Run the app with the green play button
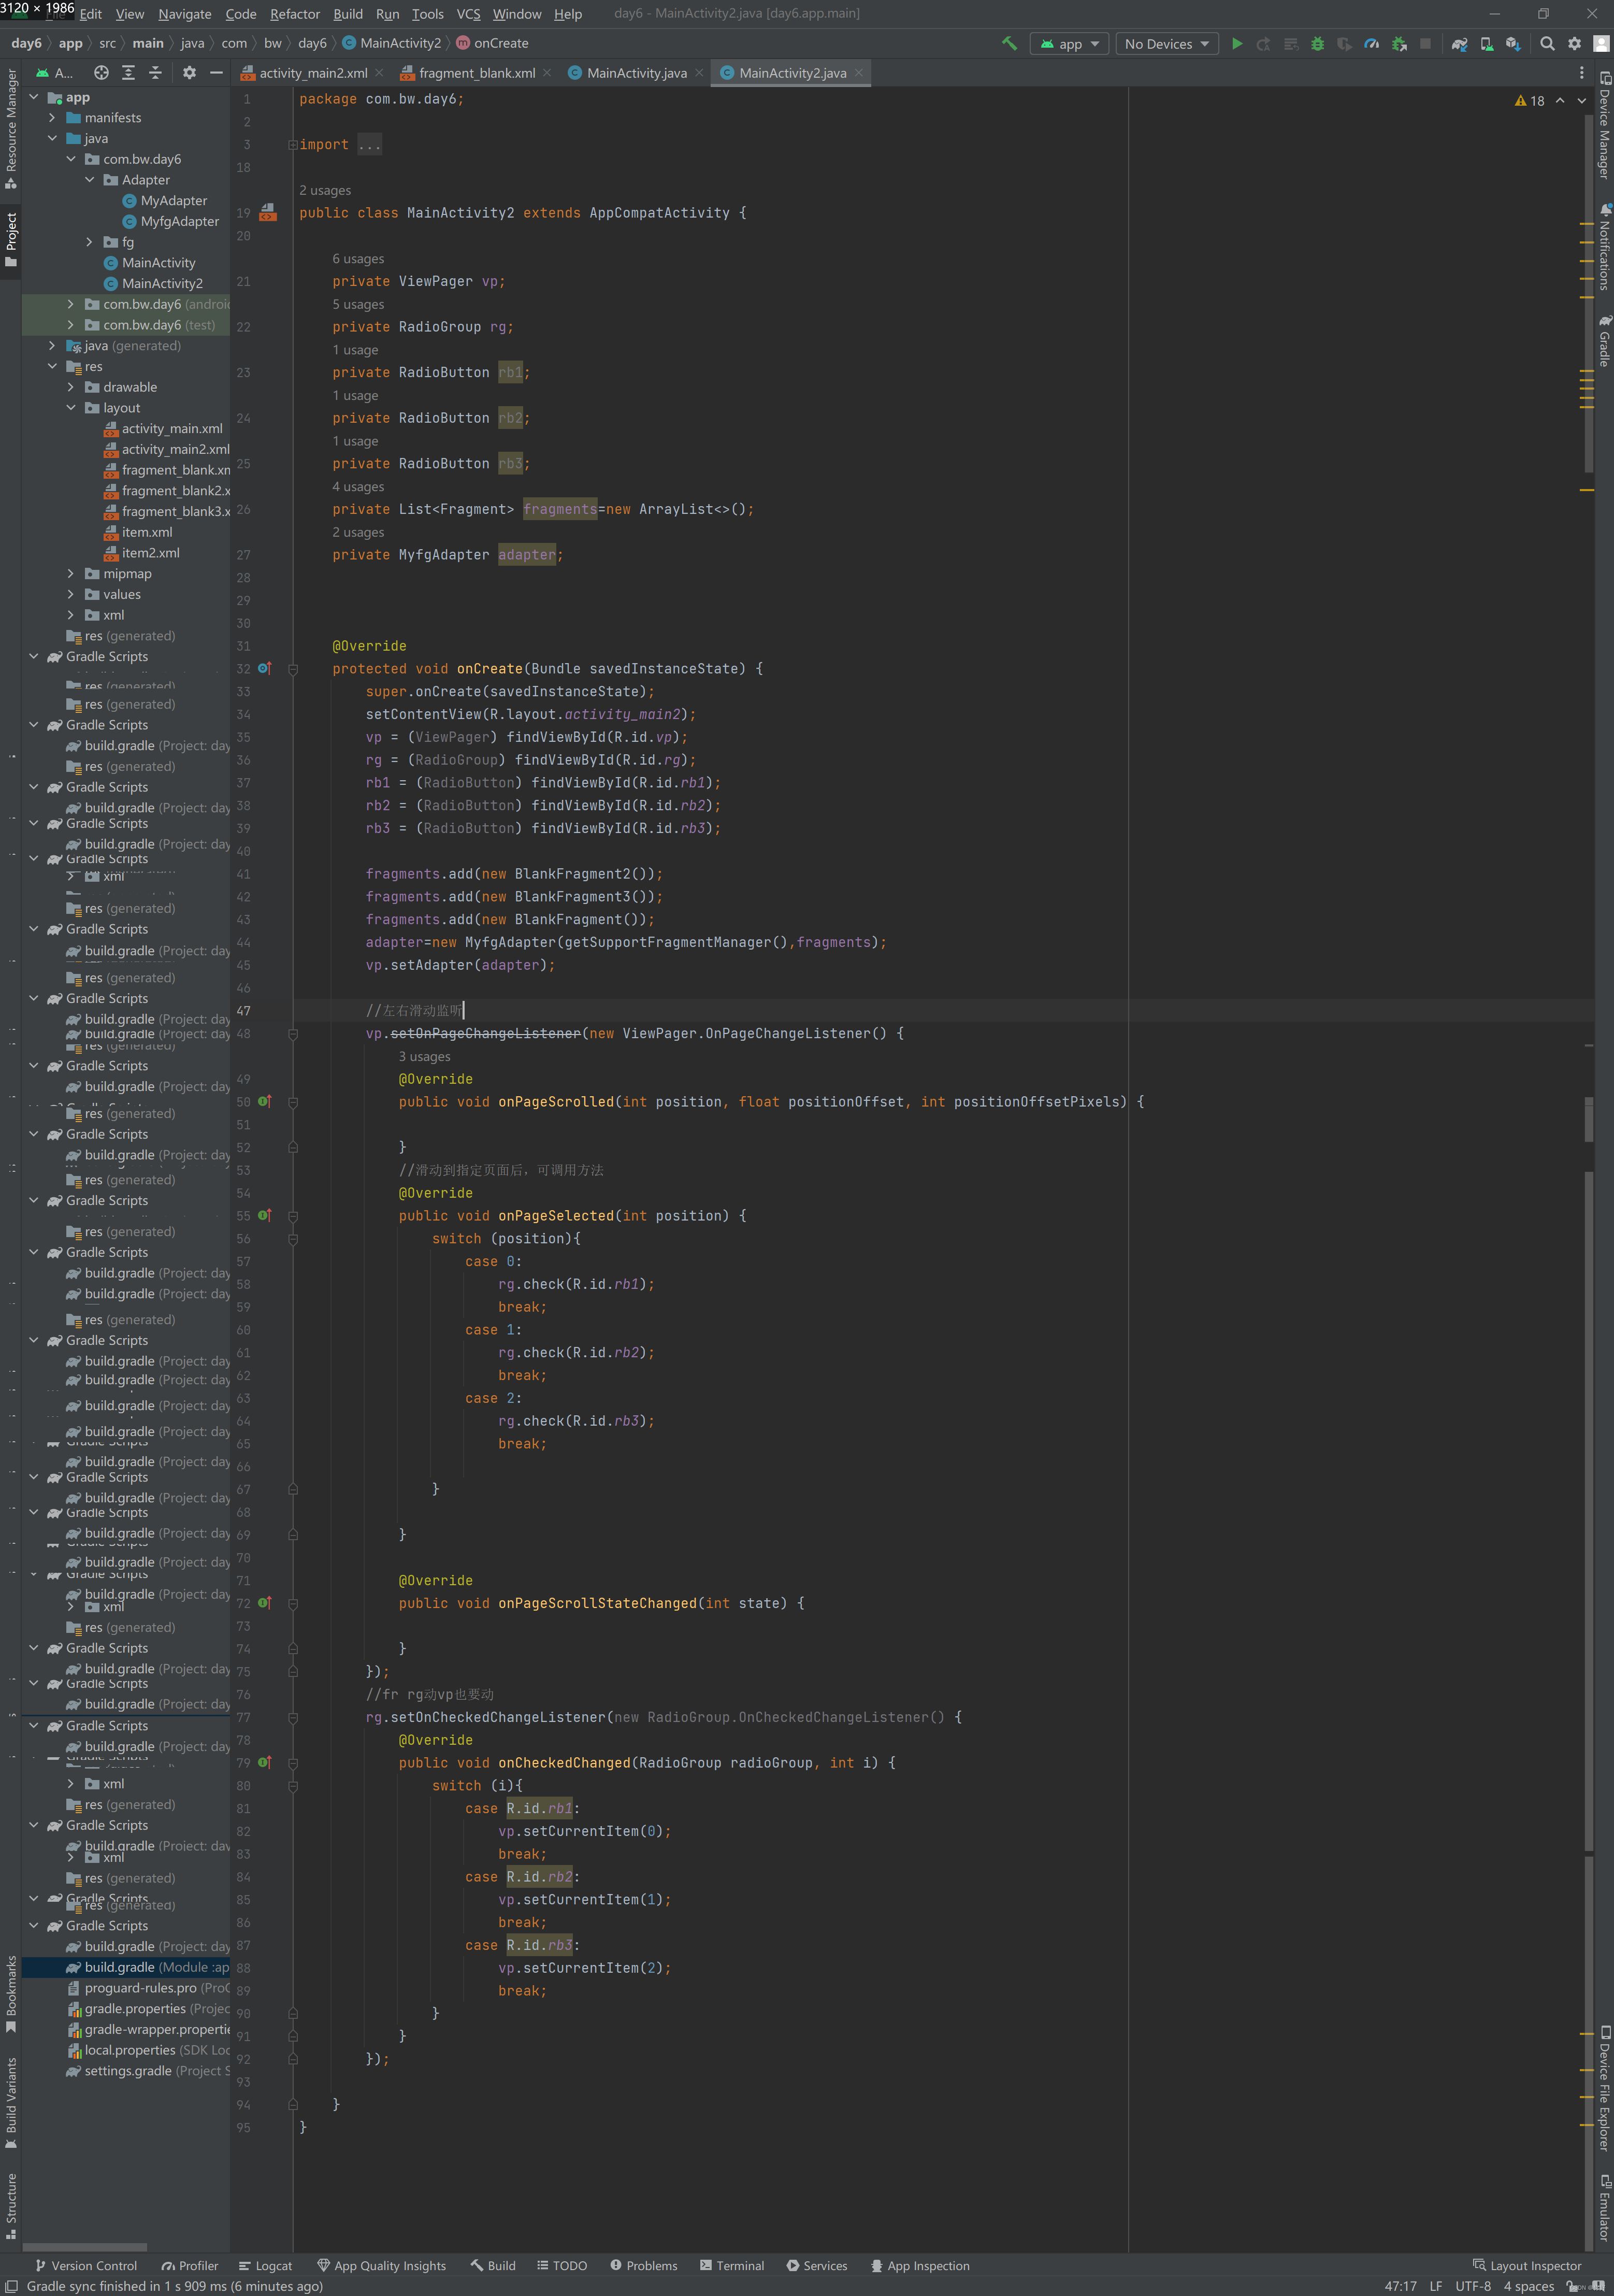Image resolution: width=1614 pixels, height=2296 pixels. [1237, 43]
